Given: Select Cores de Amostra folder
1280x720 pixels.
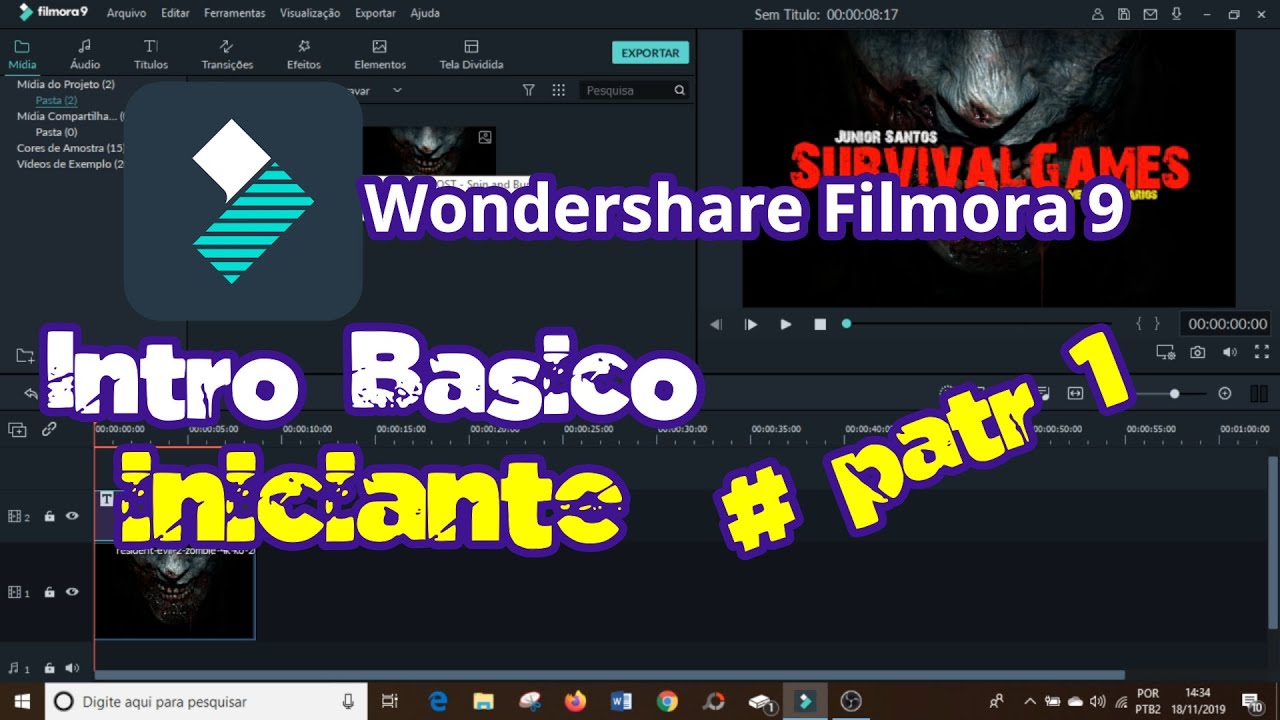Looking at the screenshot, I should 70,148.
